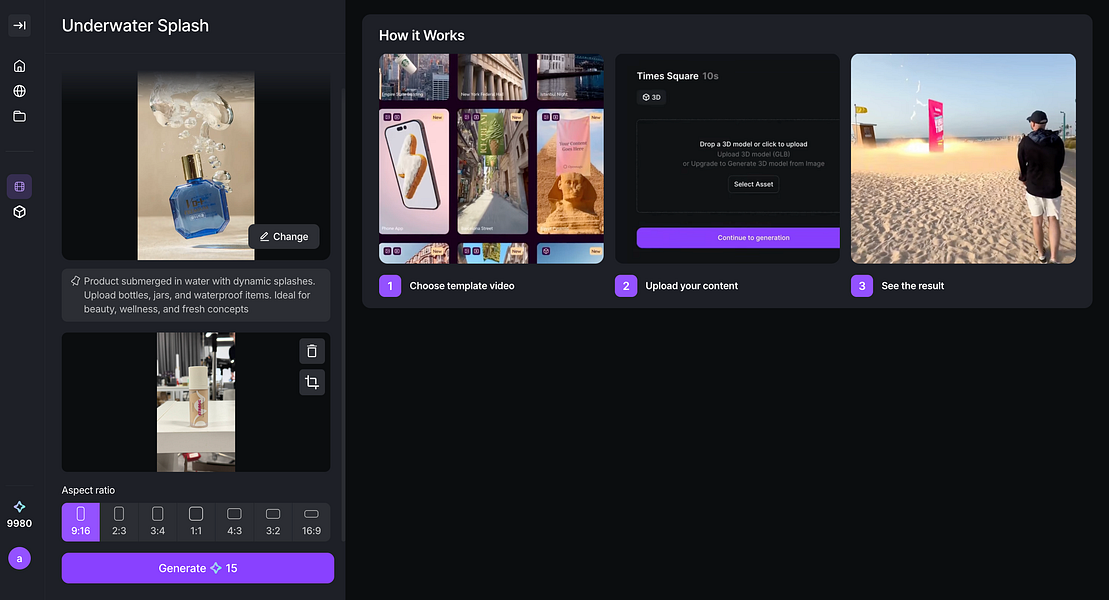1109x600 pixels.
Task: Click the beach result preview image
Action: pyautogui.click(x=963, y=158)
